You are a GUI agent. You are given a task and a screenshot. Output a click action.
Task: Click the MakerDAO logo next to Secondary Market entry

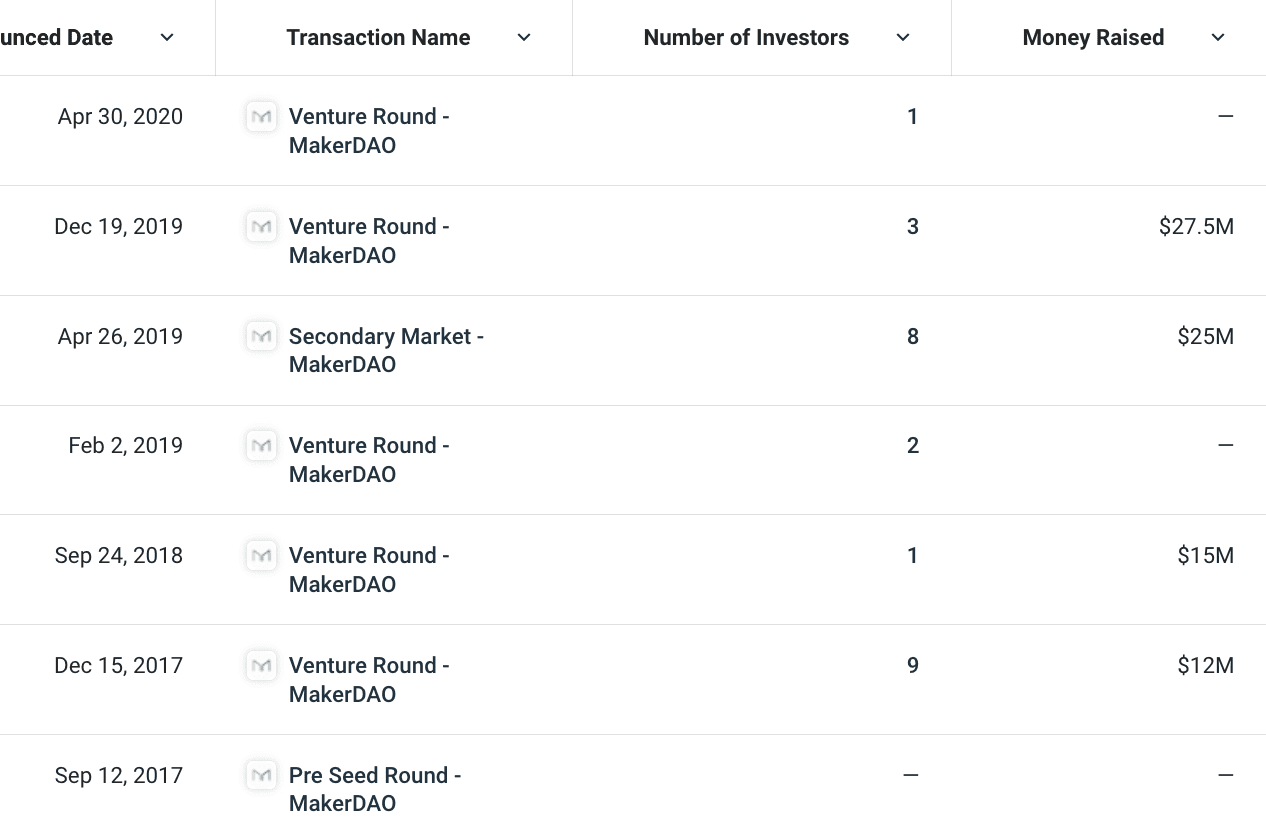[x=261, y=336]
